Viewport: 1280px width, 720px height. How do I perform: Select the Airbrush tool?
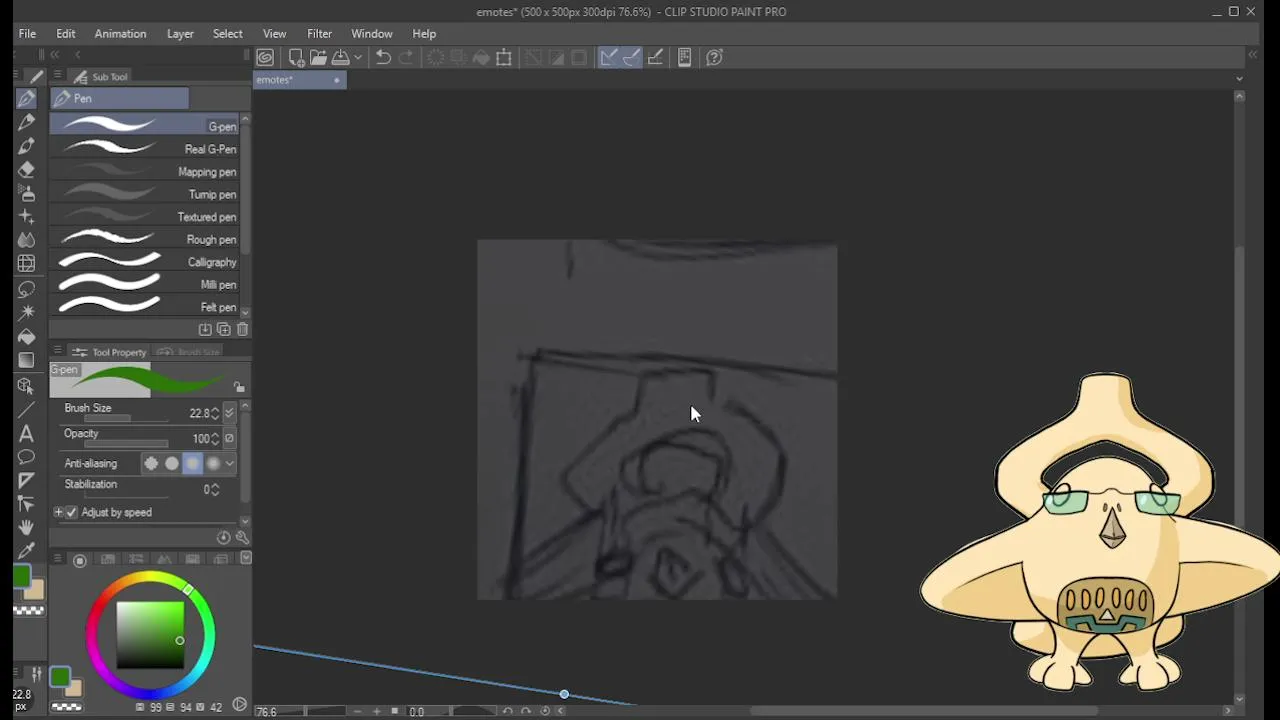pos(27,194)
